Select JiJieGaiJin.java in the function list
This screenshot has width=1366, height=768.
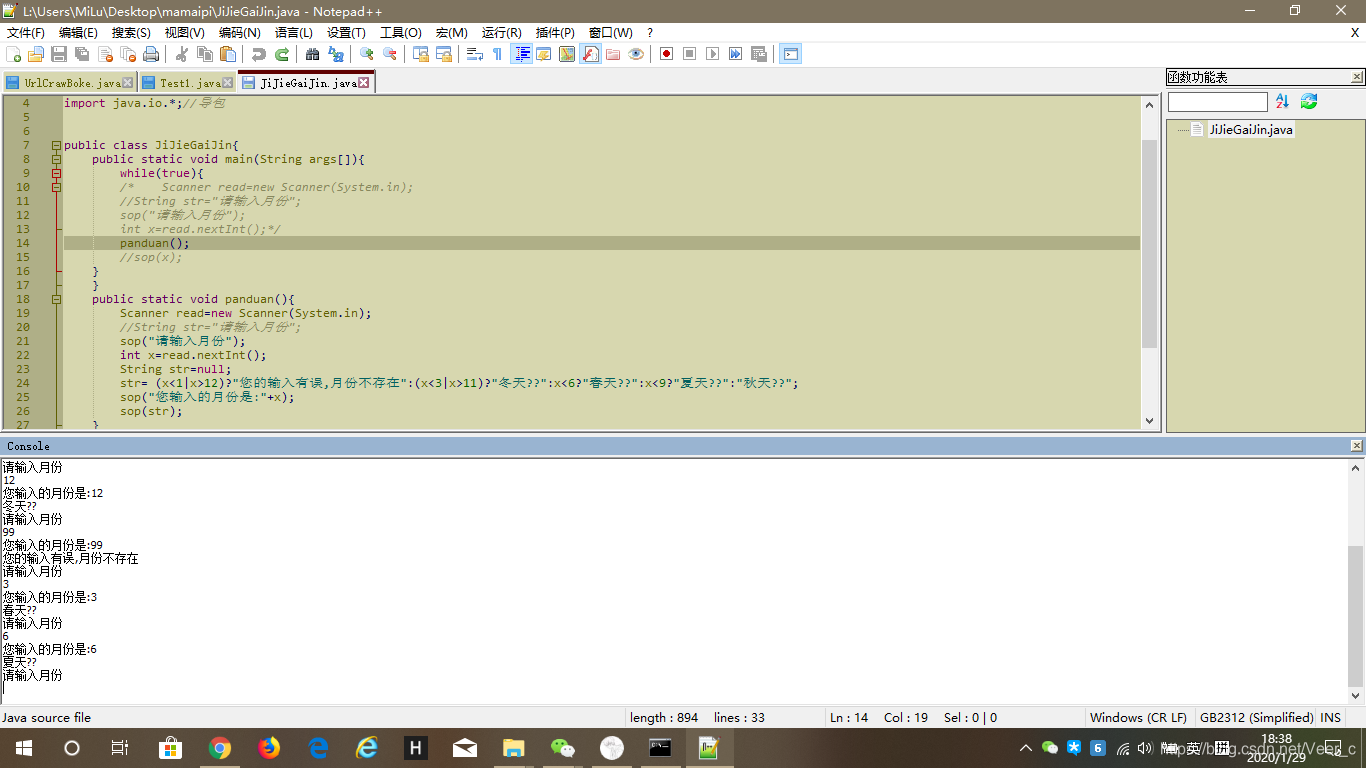pyautogui.click(x=1250, y=129)
